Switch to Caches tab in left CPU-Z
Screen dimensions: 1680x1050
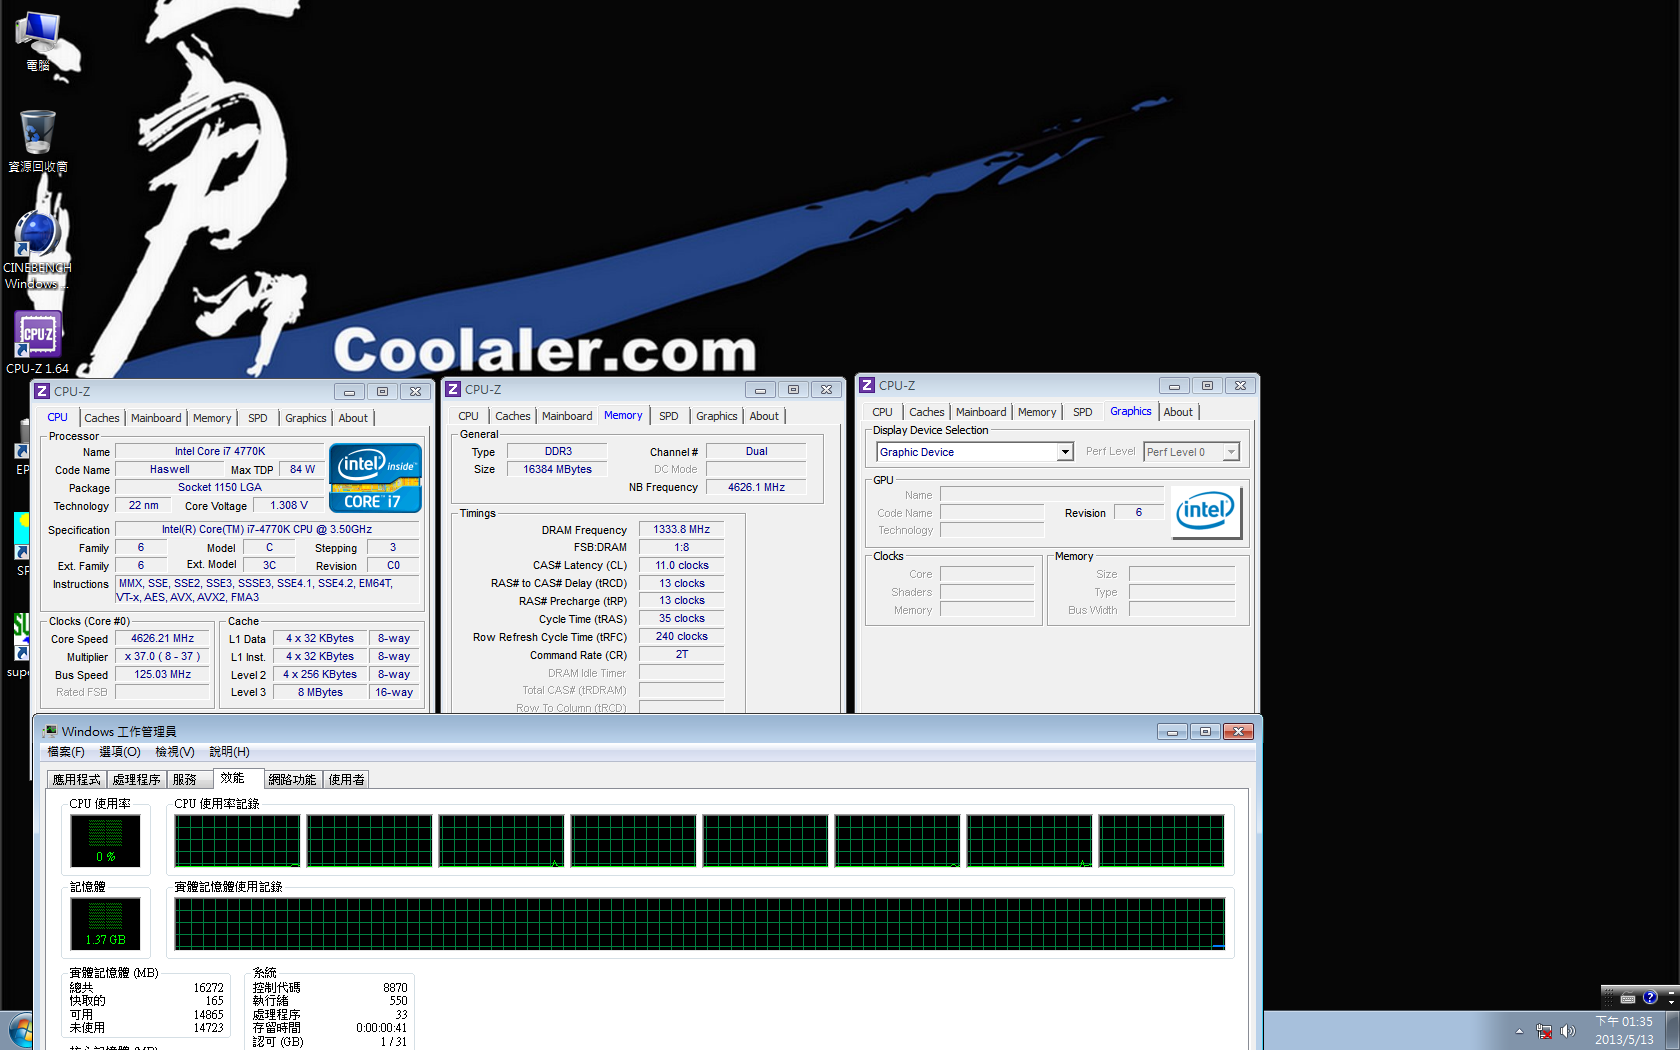tap(102, 418)
